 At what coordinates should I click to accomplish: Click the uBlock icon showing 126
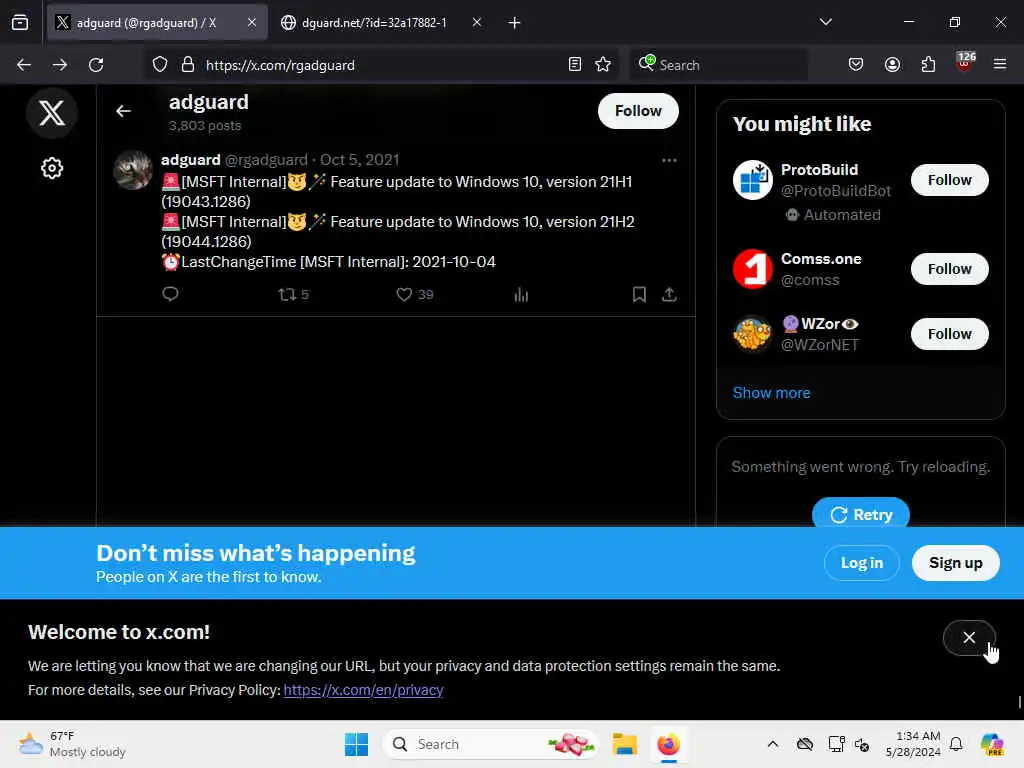tap(964, 63)
